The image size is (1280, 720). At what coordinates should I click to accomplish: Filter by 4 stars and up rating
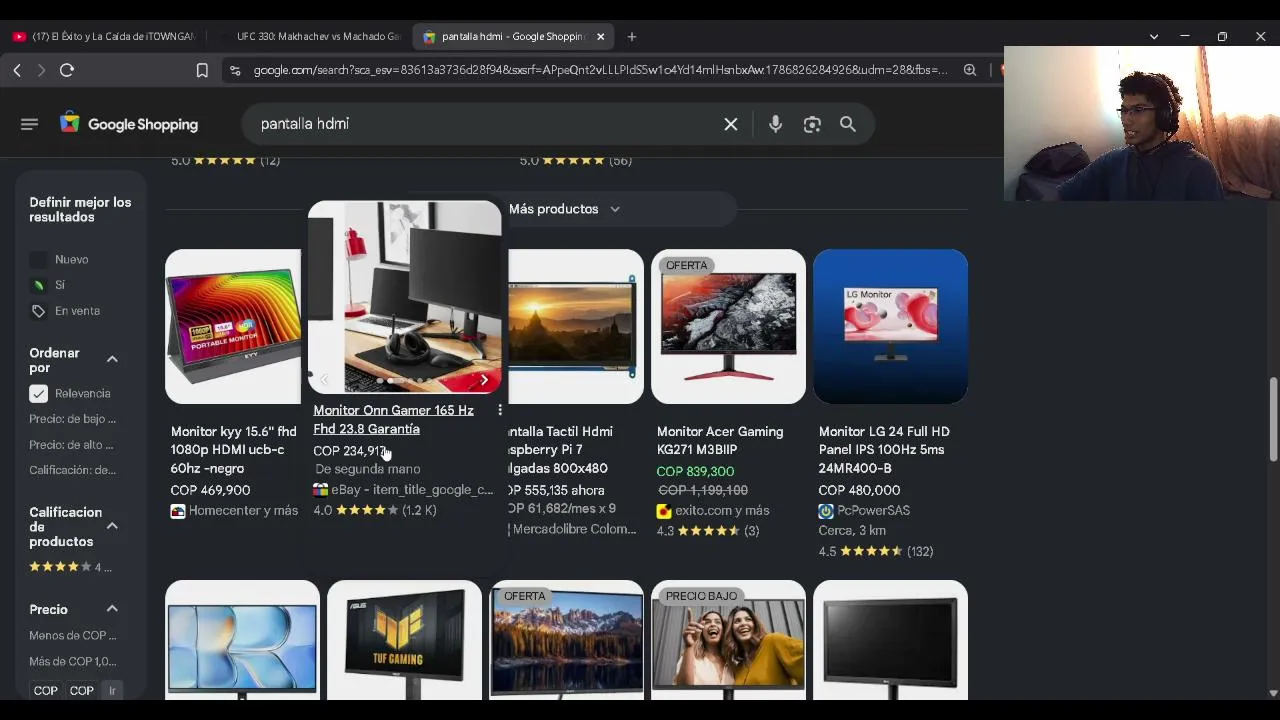point(70,567)
